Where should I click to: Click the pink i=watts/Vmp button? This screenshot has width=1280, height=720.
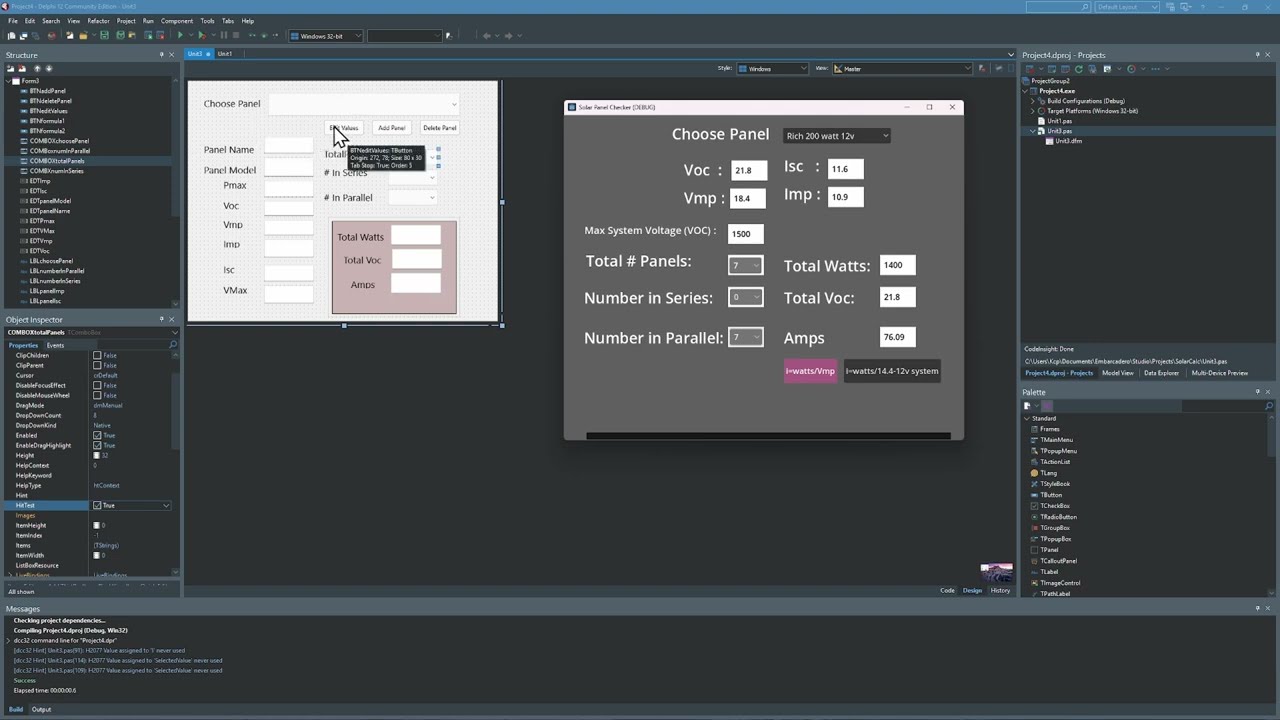(810, 371)
